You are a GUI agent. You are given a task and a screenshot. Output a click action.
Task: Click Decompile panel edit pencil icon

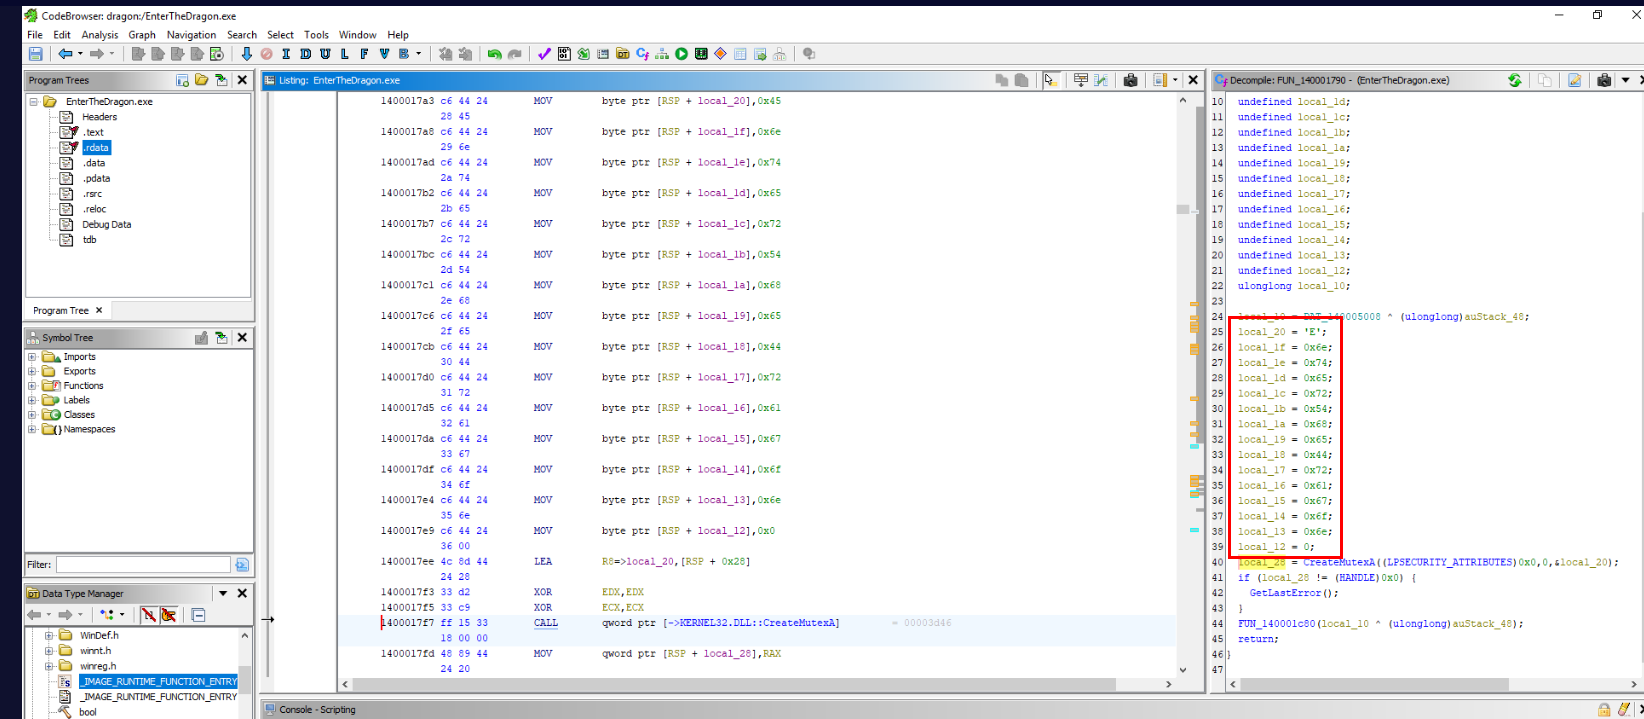coord(1574,80)
